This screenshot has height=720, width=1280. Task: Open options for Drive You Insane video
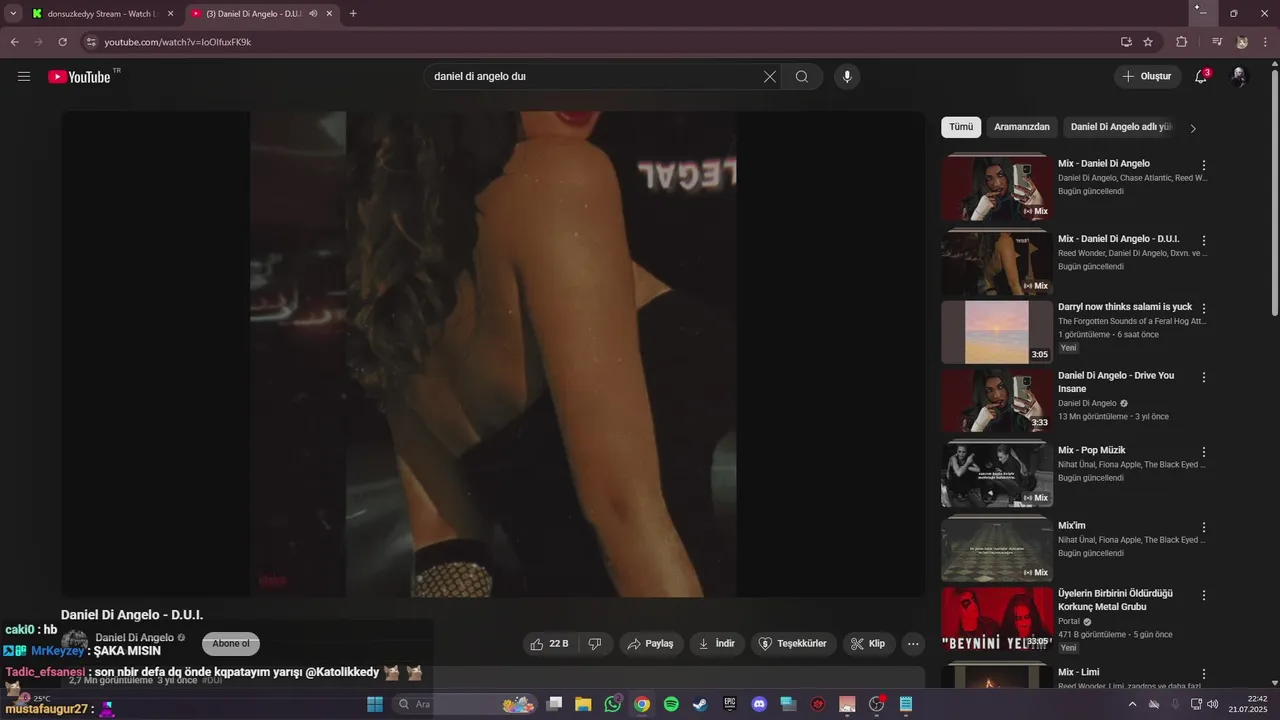(1204, 377)
